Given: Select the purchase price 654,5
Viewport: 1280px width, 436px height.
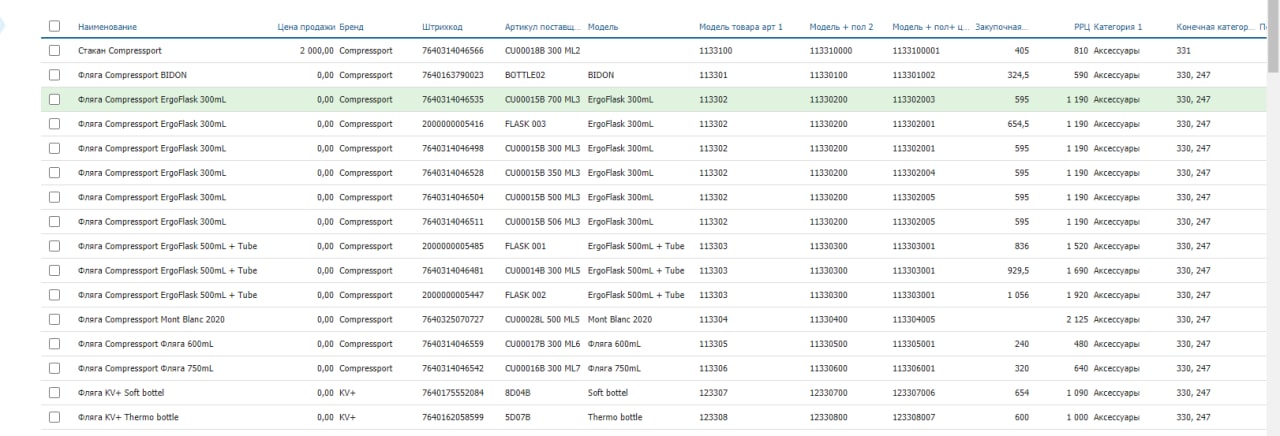Looking at the screenshot, I should [1017, 124].
